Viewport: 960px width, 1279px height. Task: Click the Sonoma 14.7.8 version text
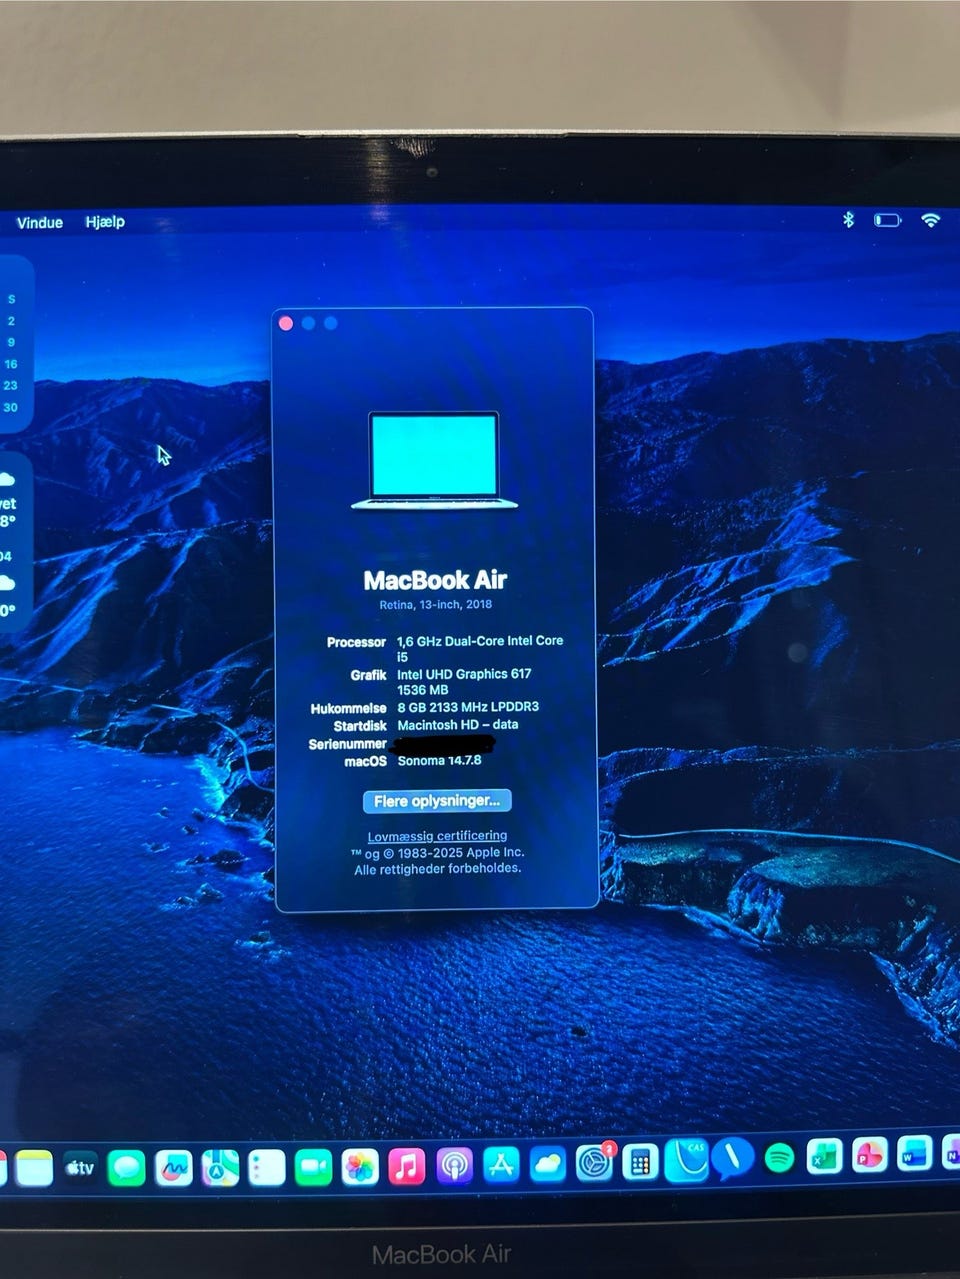439,760
